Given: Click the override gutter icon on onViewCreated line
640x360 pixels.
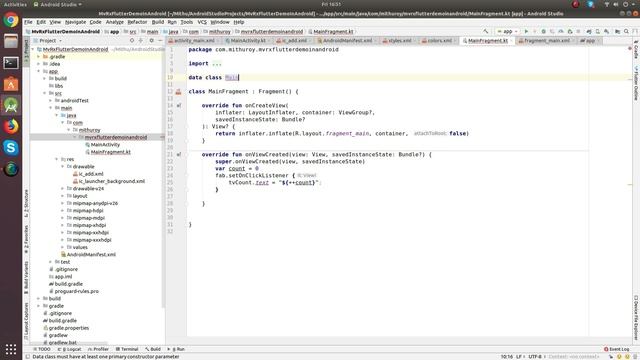Looking at the screenshot, I should tap(179, 154).
